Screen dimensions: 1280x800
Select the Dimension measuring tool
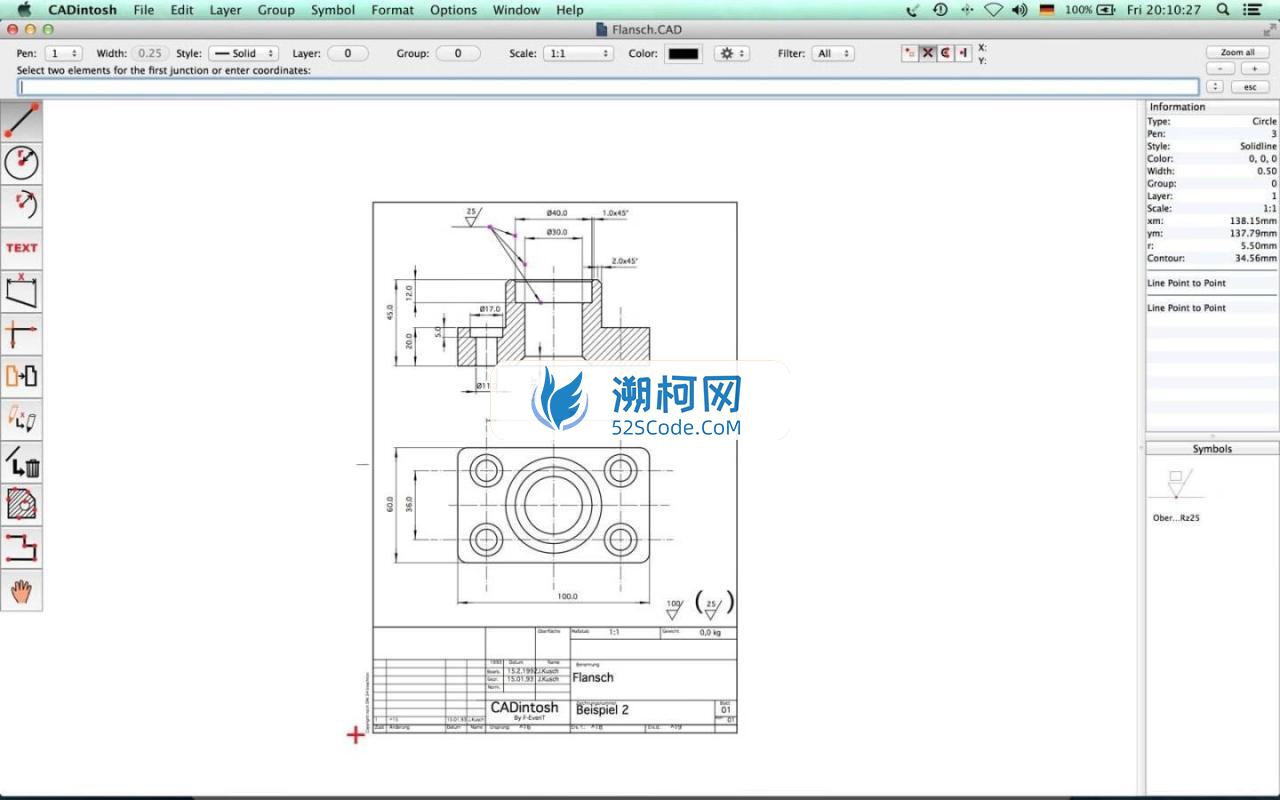point(21,290)
